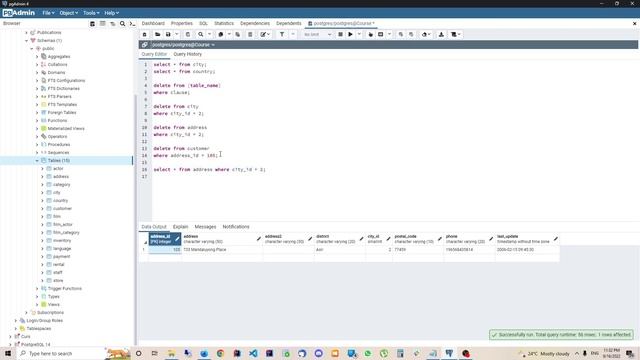Collapse the Tables (15) tree node
Screen dimensions: 640x360
[x=37, y=160]
